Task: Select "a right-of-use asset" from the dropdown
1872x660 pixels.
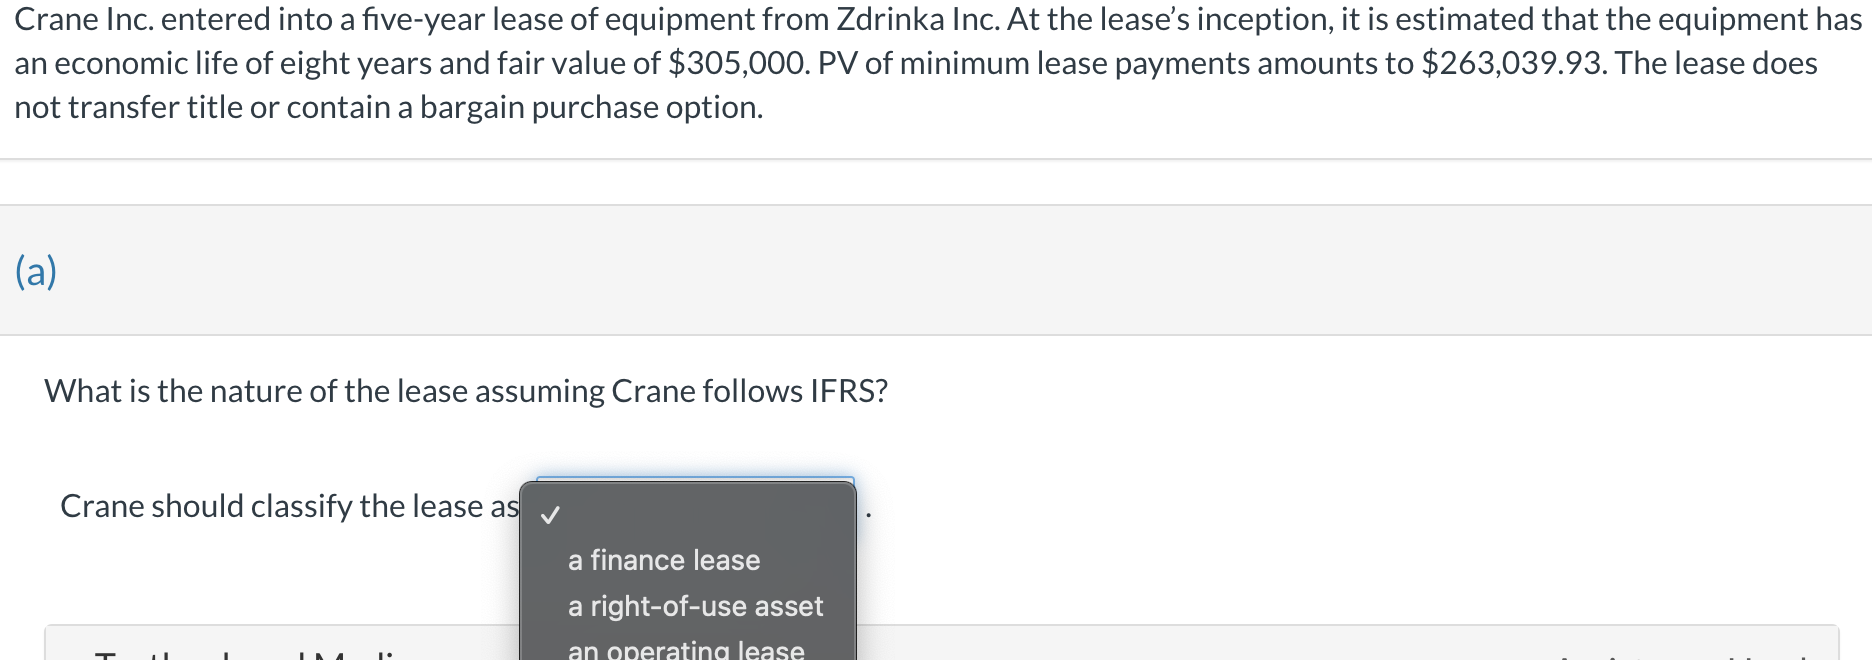Action: (696, 606)
